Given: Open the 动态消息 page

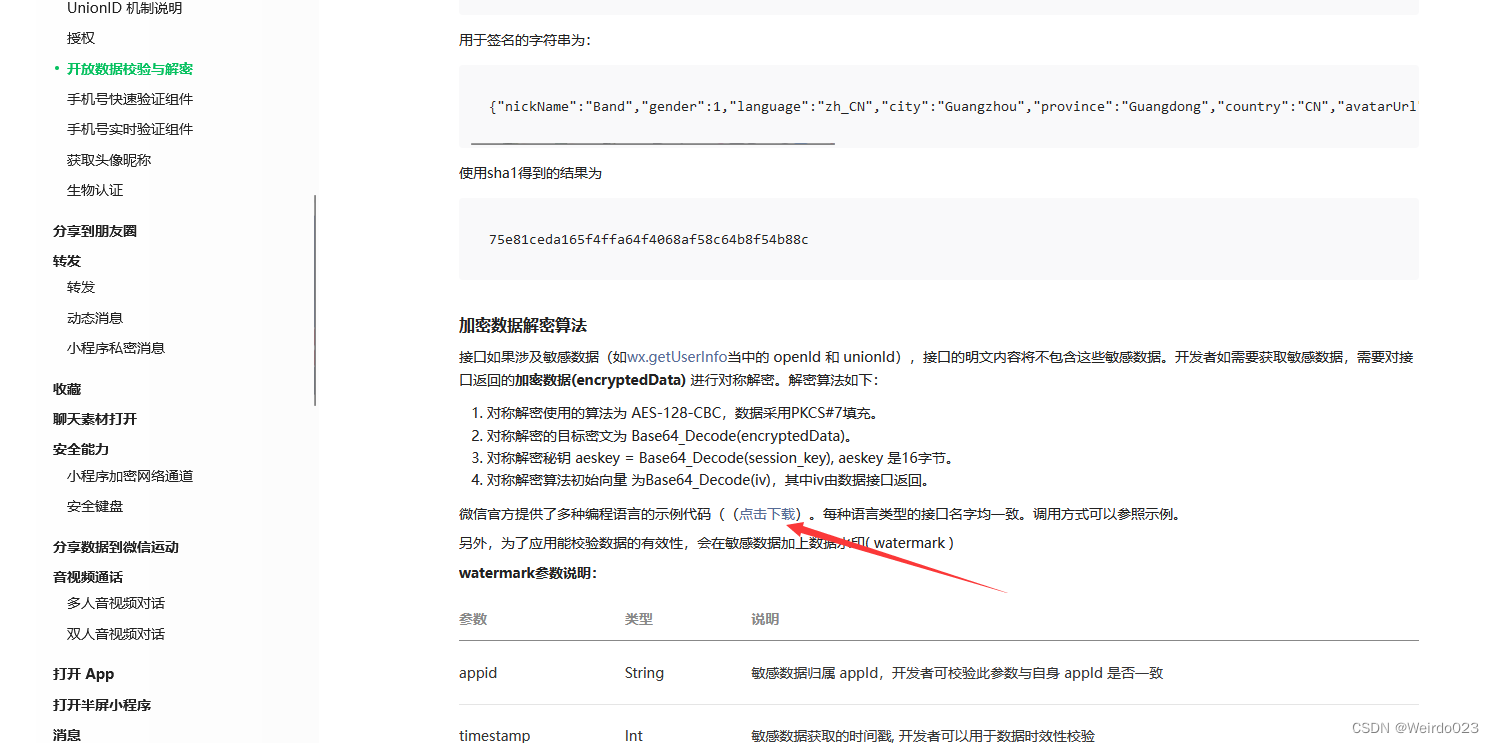Looking at the screenshot, I should (95, 317).
